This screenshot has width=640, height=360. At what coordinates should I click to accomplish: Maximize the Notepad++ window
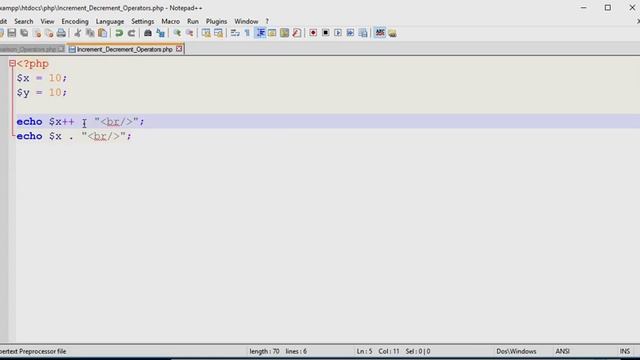(x=608, y=8)
